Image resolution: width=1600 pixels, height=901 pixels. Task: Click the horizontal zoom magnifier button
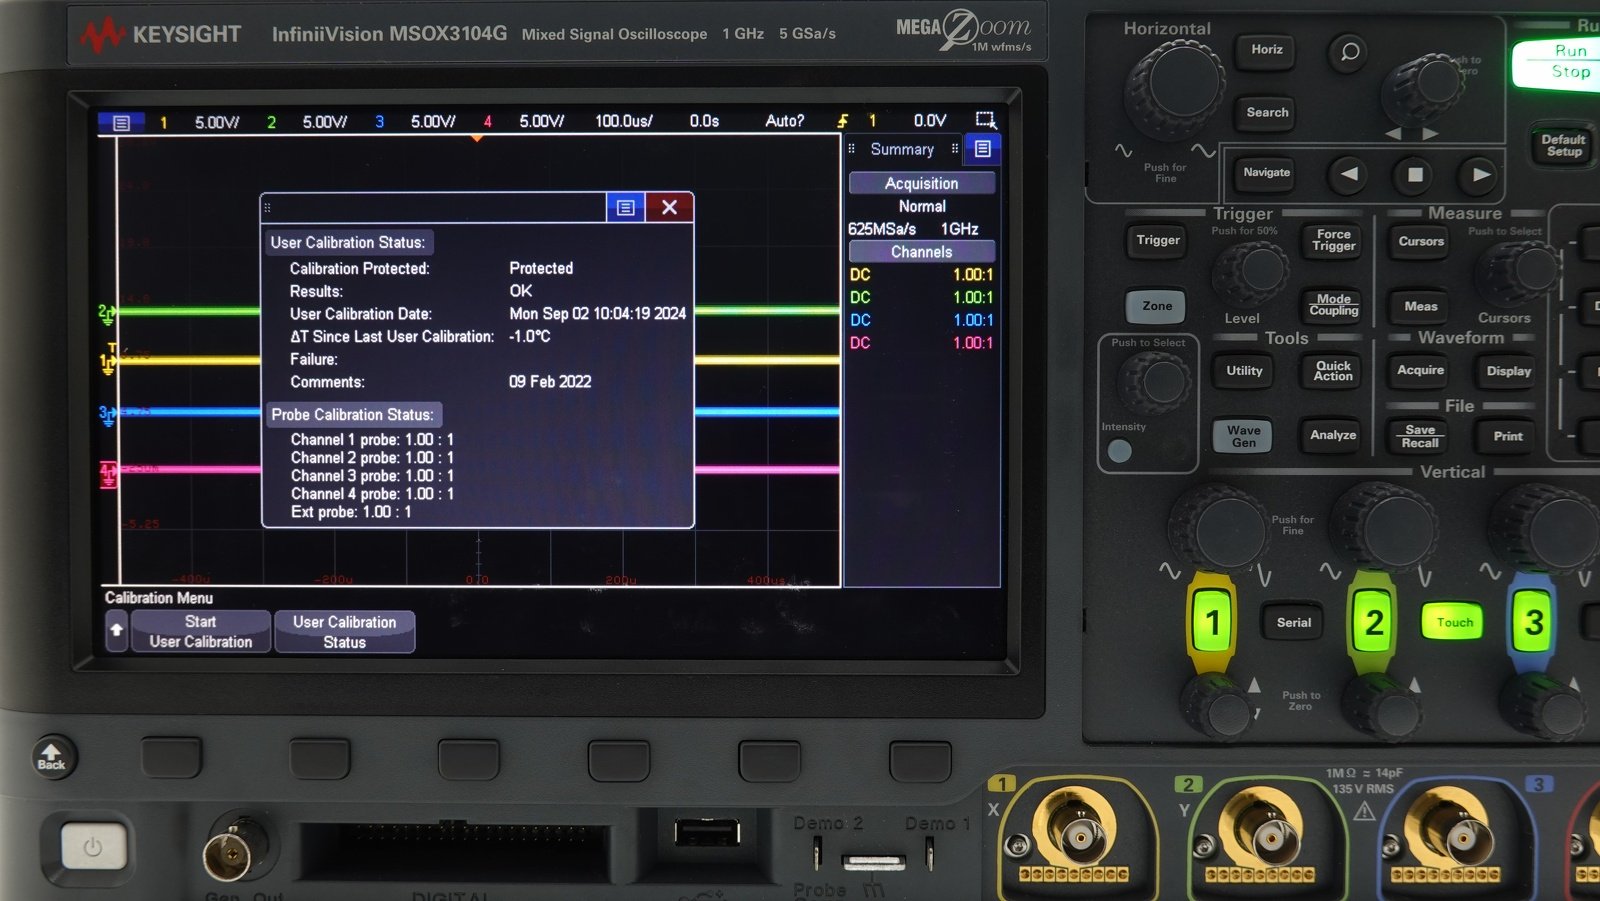click(x=1350, y=51)
